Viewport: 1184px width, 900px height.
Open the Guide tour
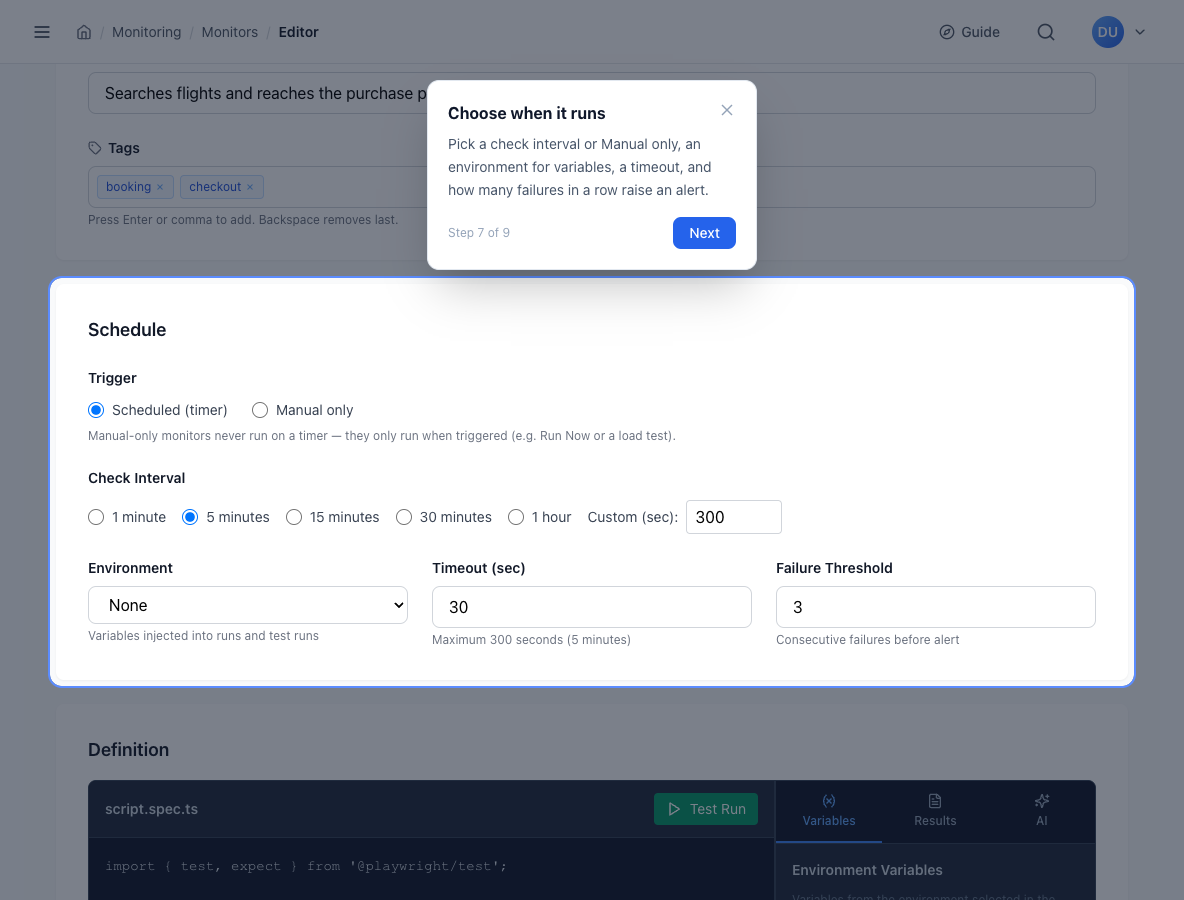(x=970, y=32)
